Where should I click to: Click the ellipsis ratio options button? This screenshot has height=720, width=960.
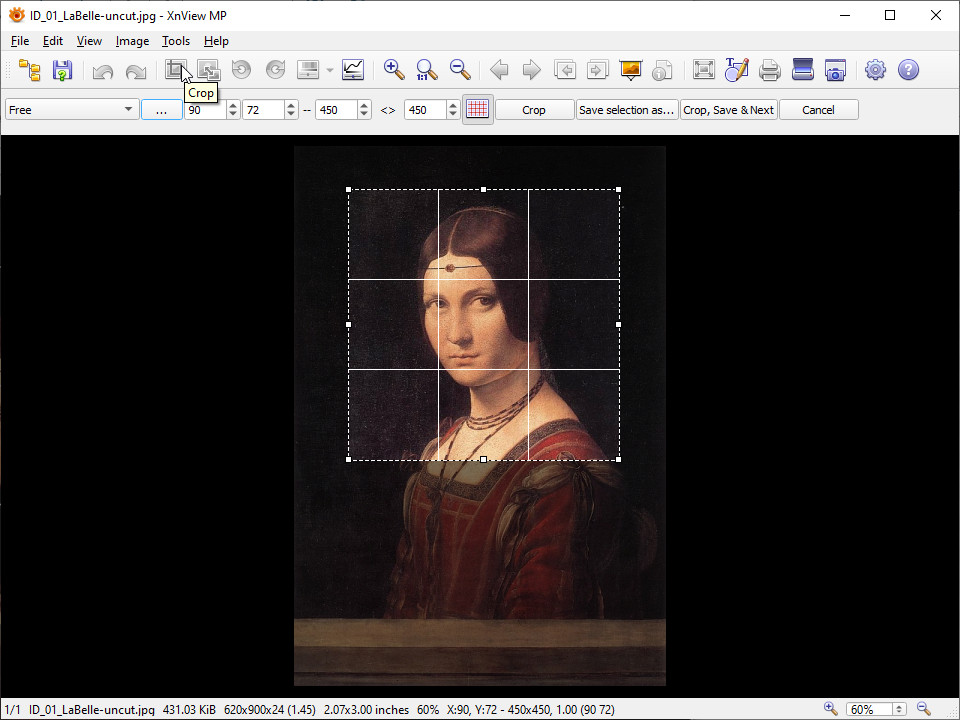point(161,110)
